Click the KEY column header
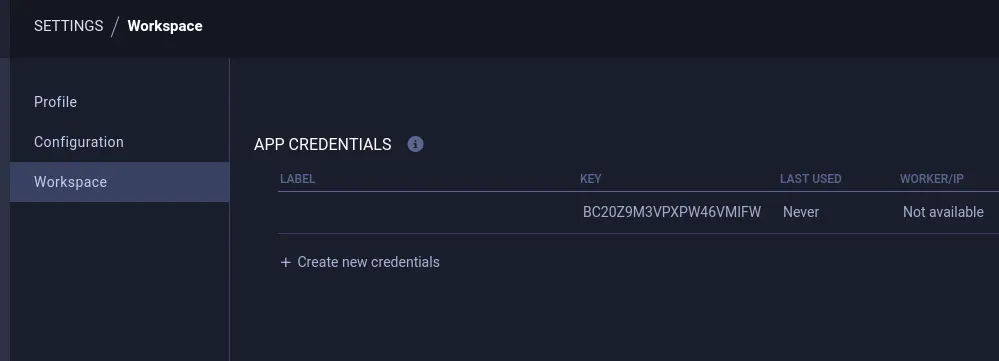The image size is (999, 361). (x=591, y=179)
